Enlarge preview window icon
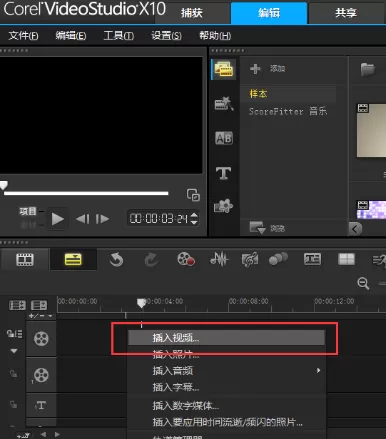The width and height of the screenshot is (386, 439). coord(193,195)
